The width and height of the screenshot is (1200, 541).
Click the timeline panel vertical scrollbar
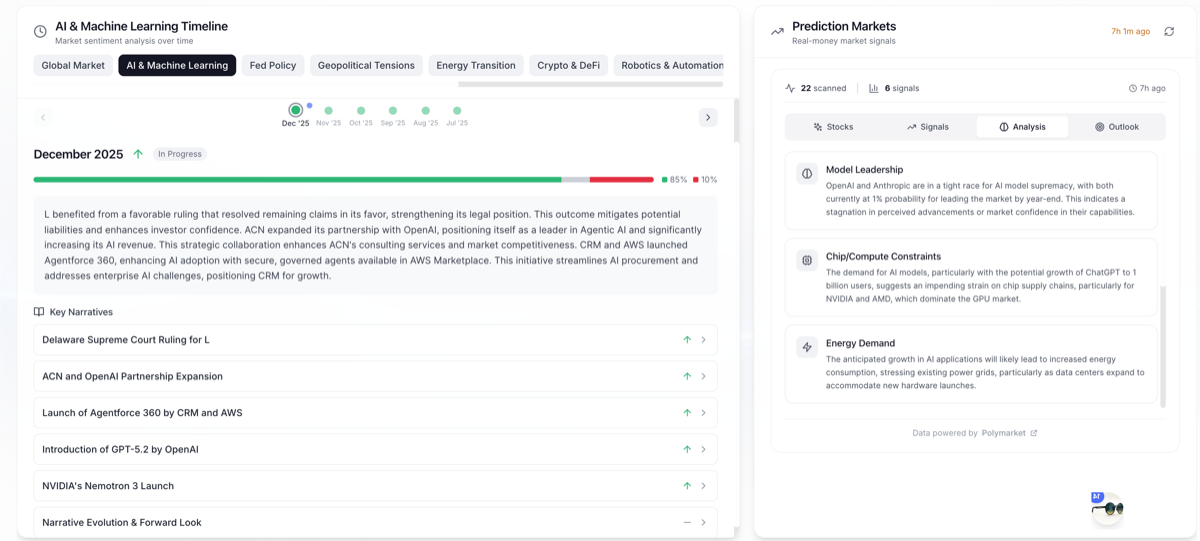tap(737, 120)
